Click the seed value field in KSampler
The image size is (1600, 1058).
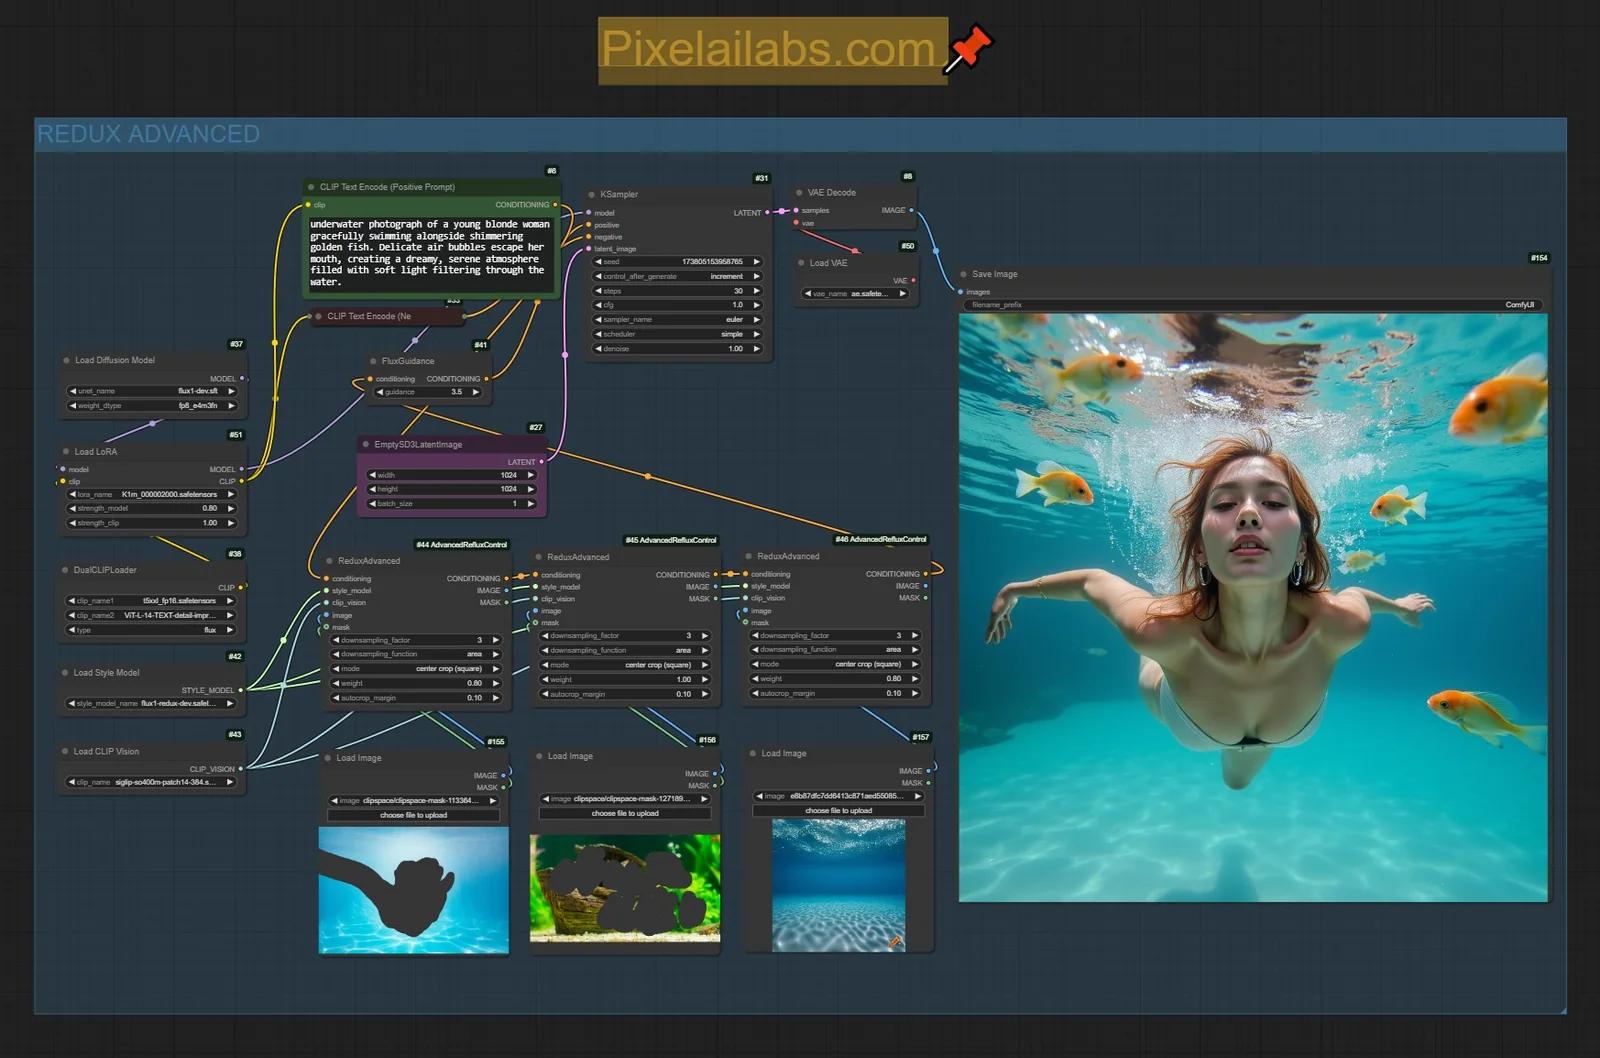pyautogui.click(x=677, y=262)
